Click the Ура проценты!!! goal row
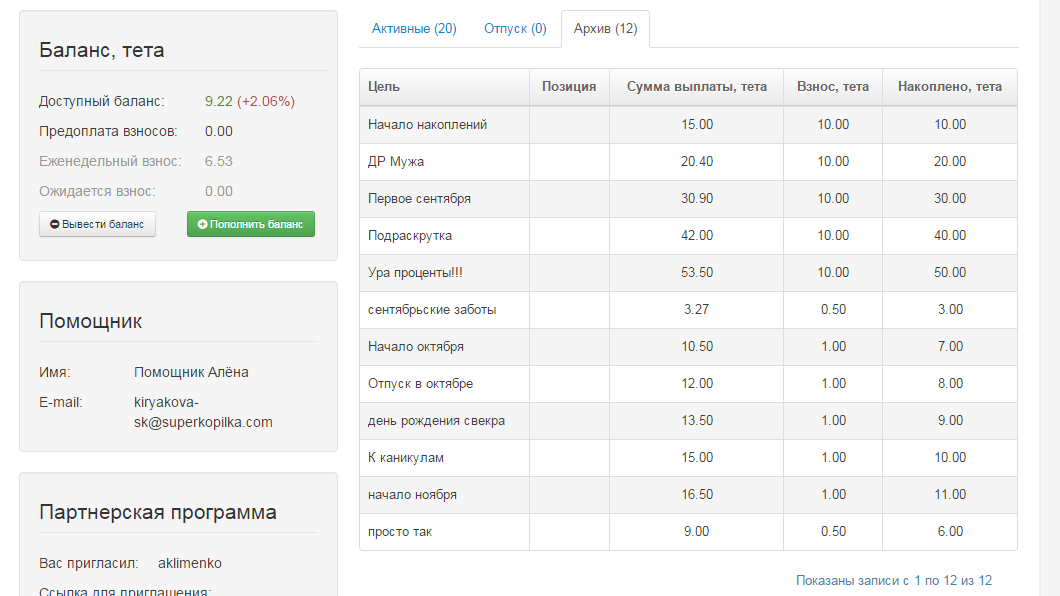 click(414, 273)
